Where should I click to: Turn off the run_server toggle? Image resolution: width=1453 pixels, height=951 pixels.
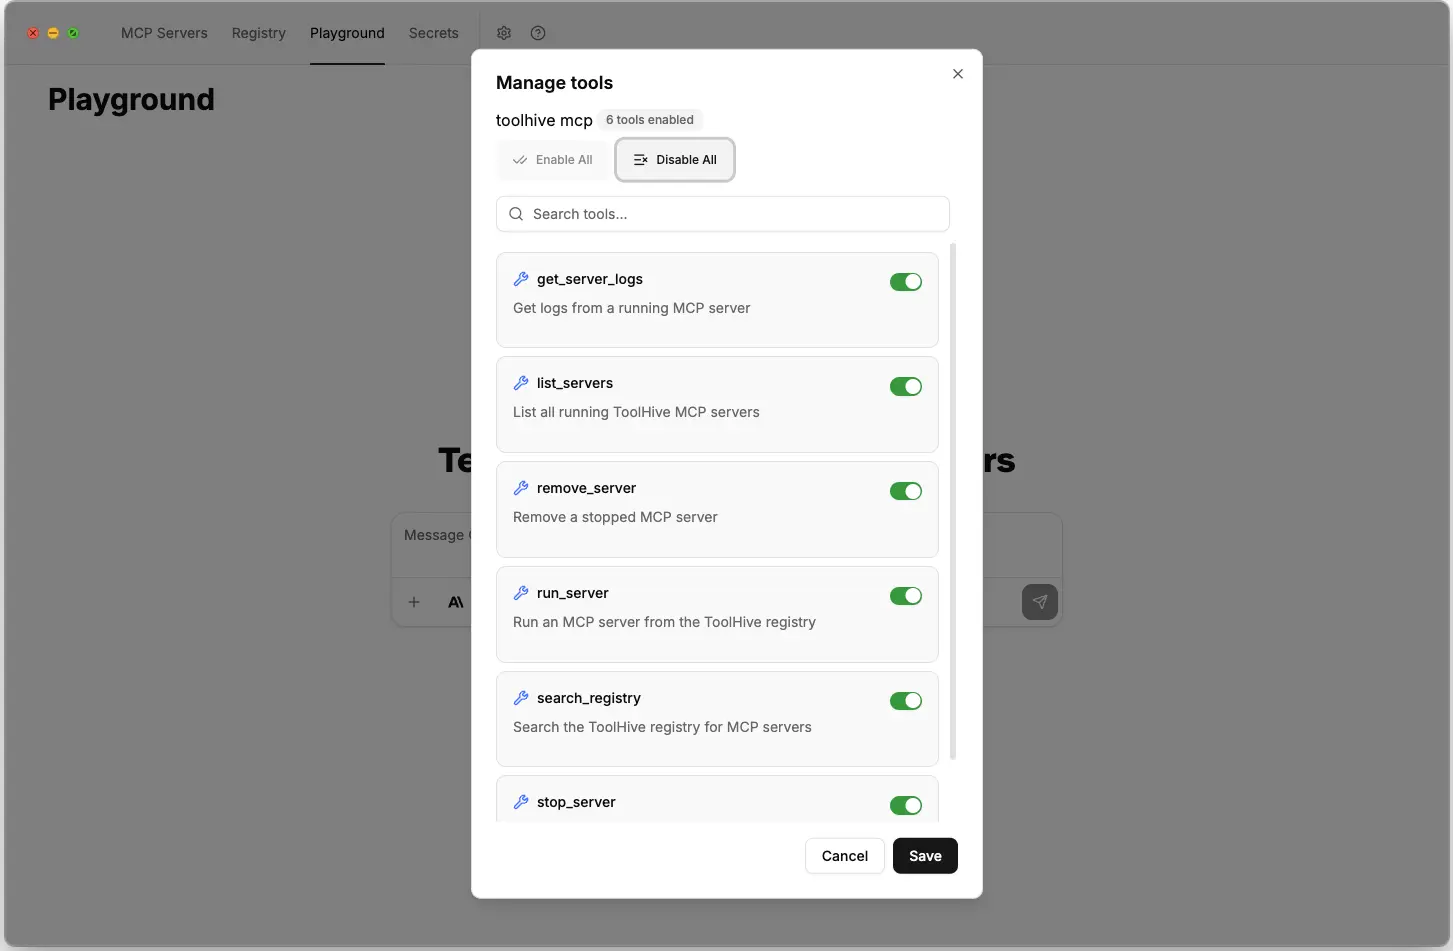[x=906, y=595]
